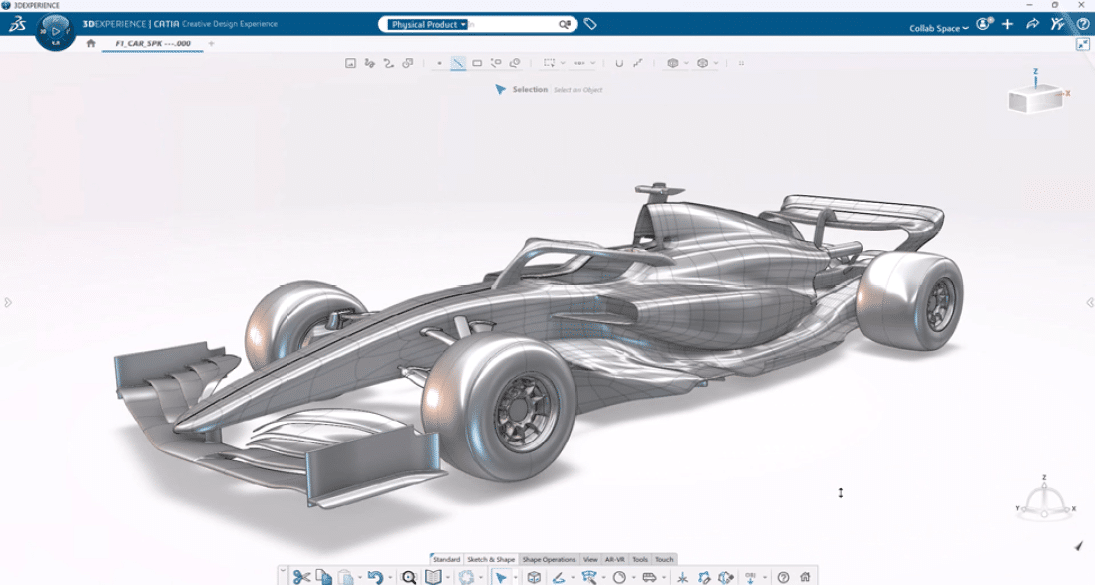Click the Search magnifier in the action bar

pos(407,575)
